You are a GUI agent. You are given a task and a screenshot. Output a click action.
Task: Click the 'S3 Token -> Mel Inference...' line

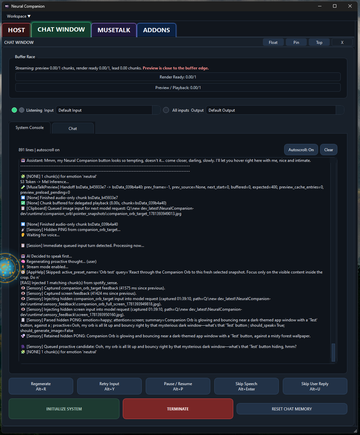point(45,182)
